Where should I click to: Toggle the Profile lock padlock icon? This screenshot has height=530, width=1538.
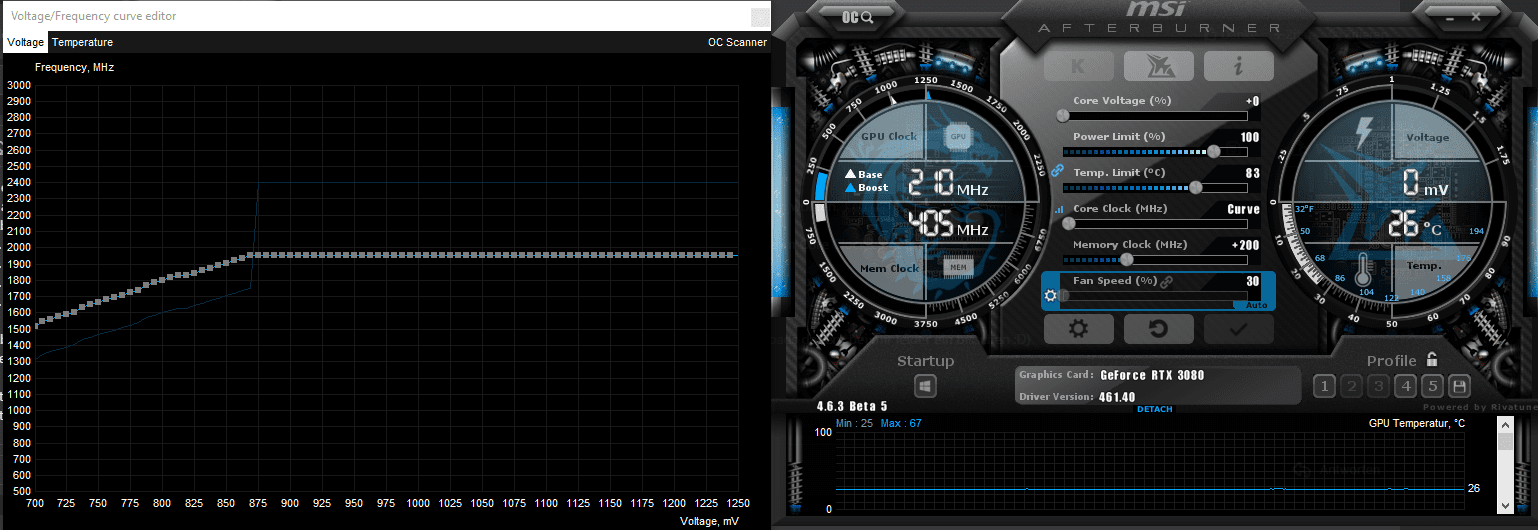coord(1432,360)
